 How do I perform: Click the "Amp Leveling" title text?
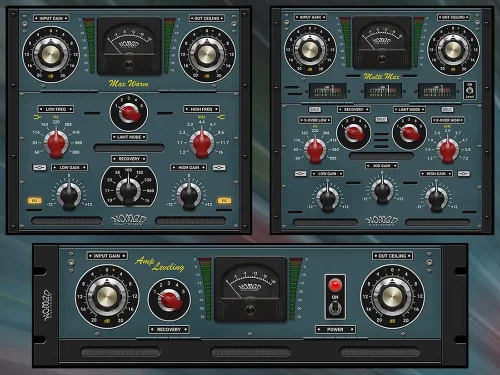[x=160, y=264]
